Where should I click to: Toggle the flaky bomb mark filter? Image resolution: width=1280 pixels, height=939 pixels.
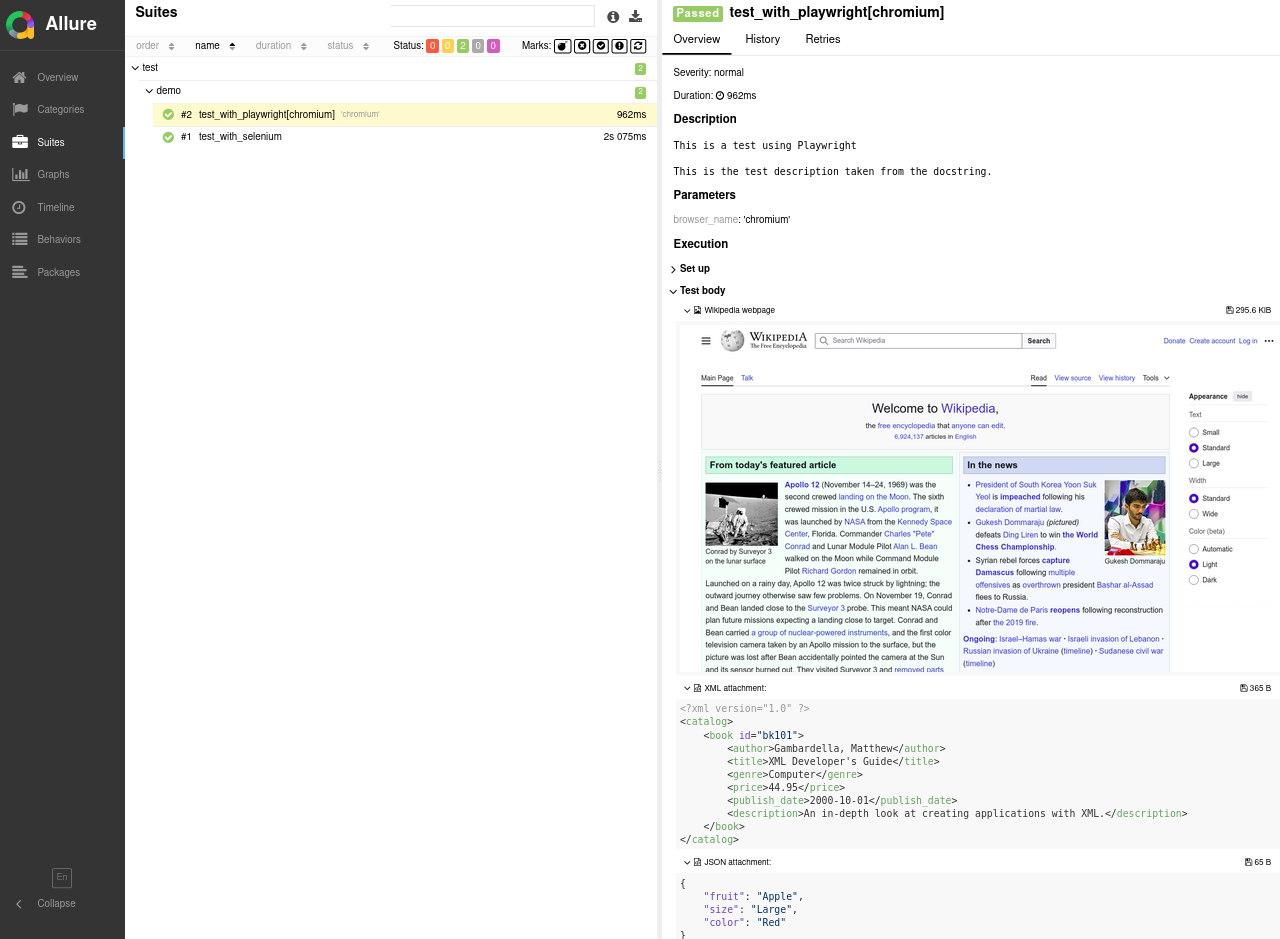point(563,46)
